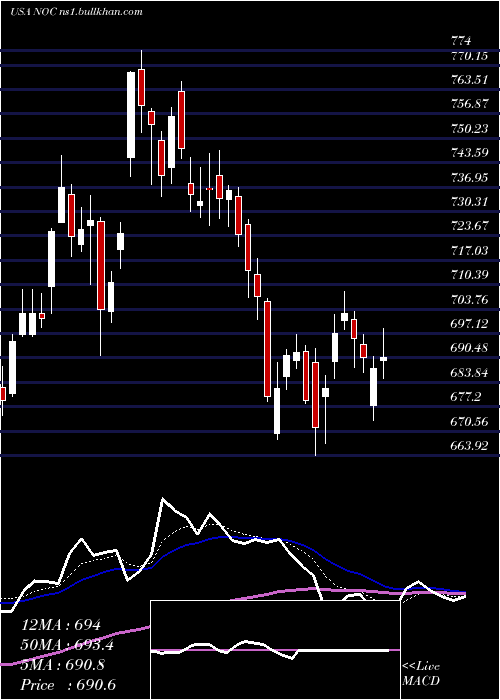Select the 697.12 price level label

[469, 323]
